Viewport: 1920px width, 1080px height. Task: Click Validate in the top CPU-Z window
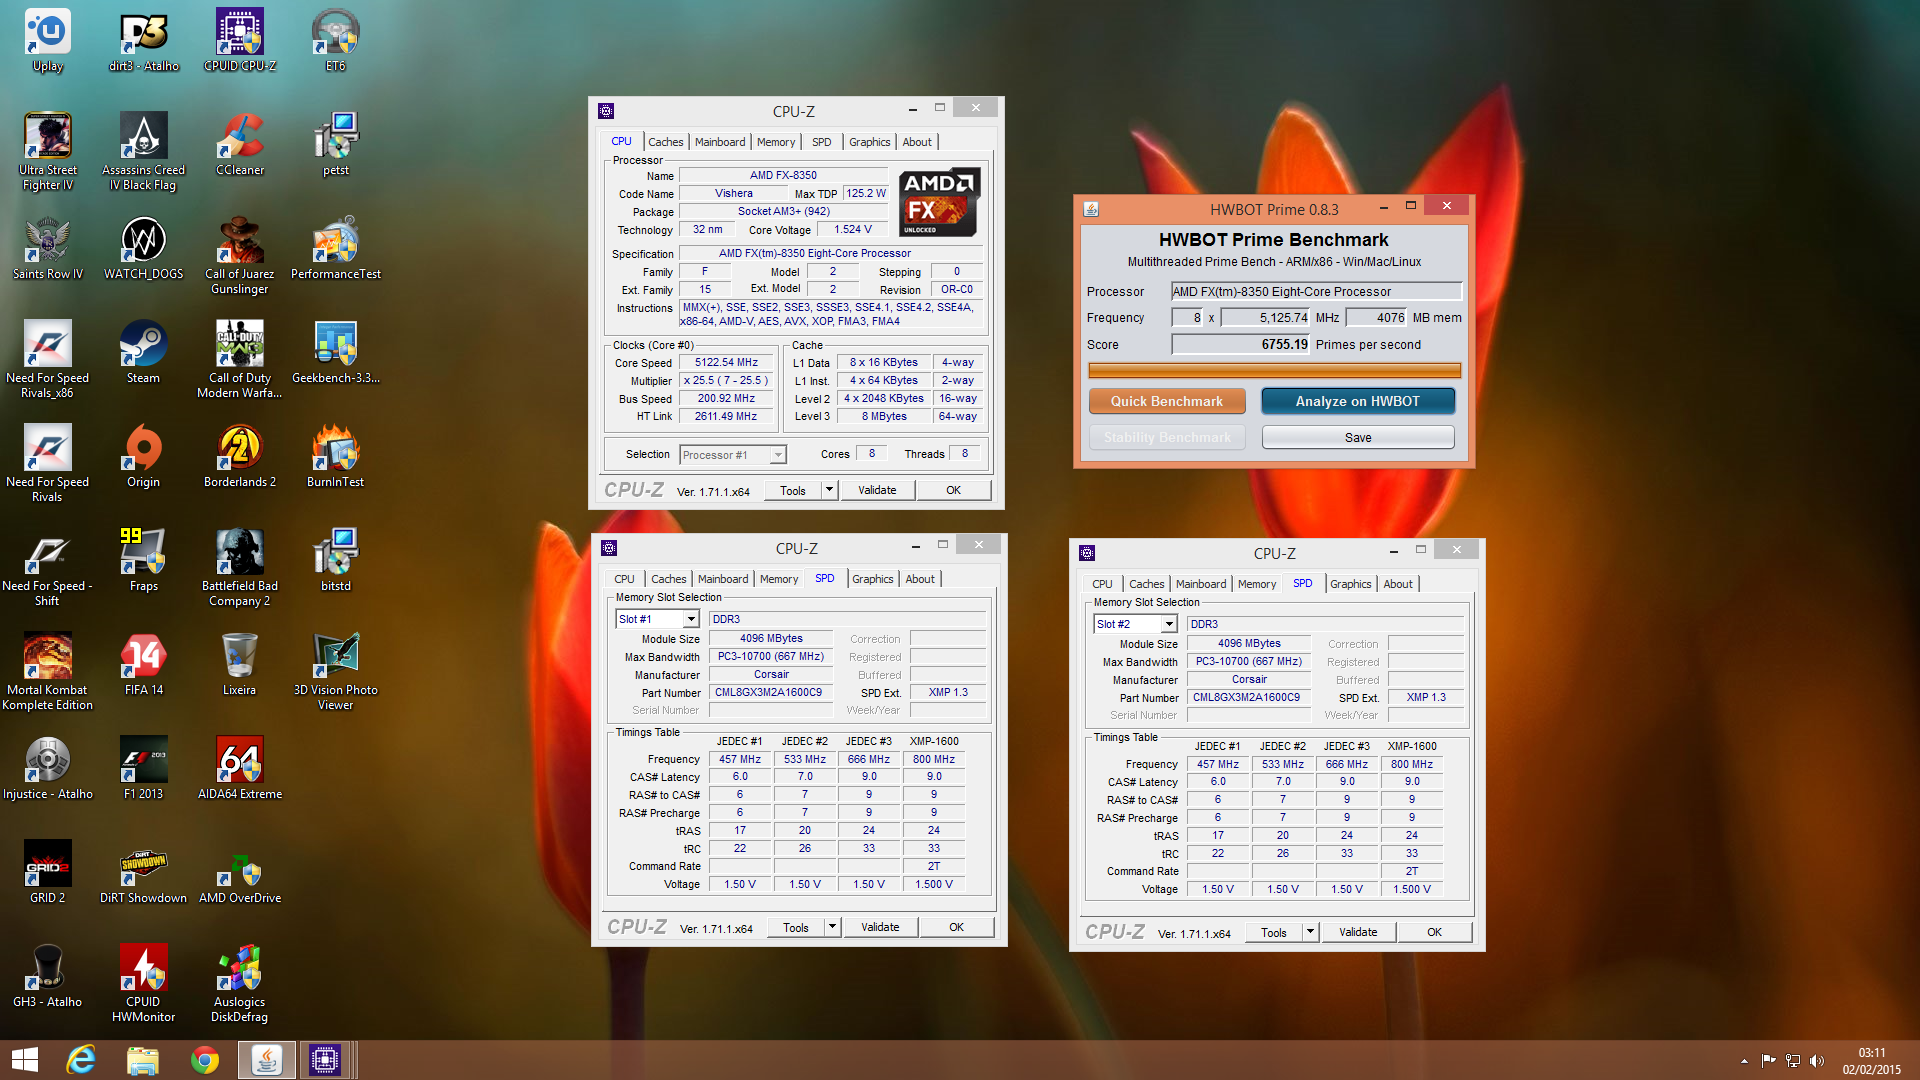[877, 490]
